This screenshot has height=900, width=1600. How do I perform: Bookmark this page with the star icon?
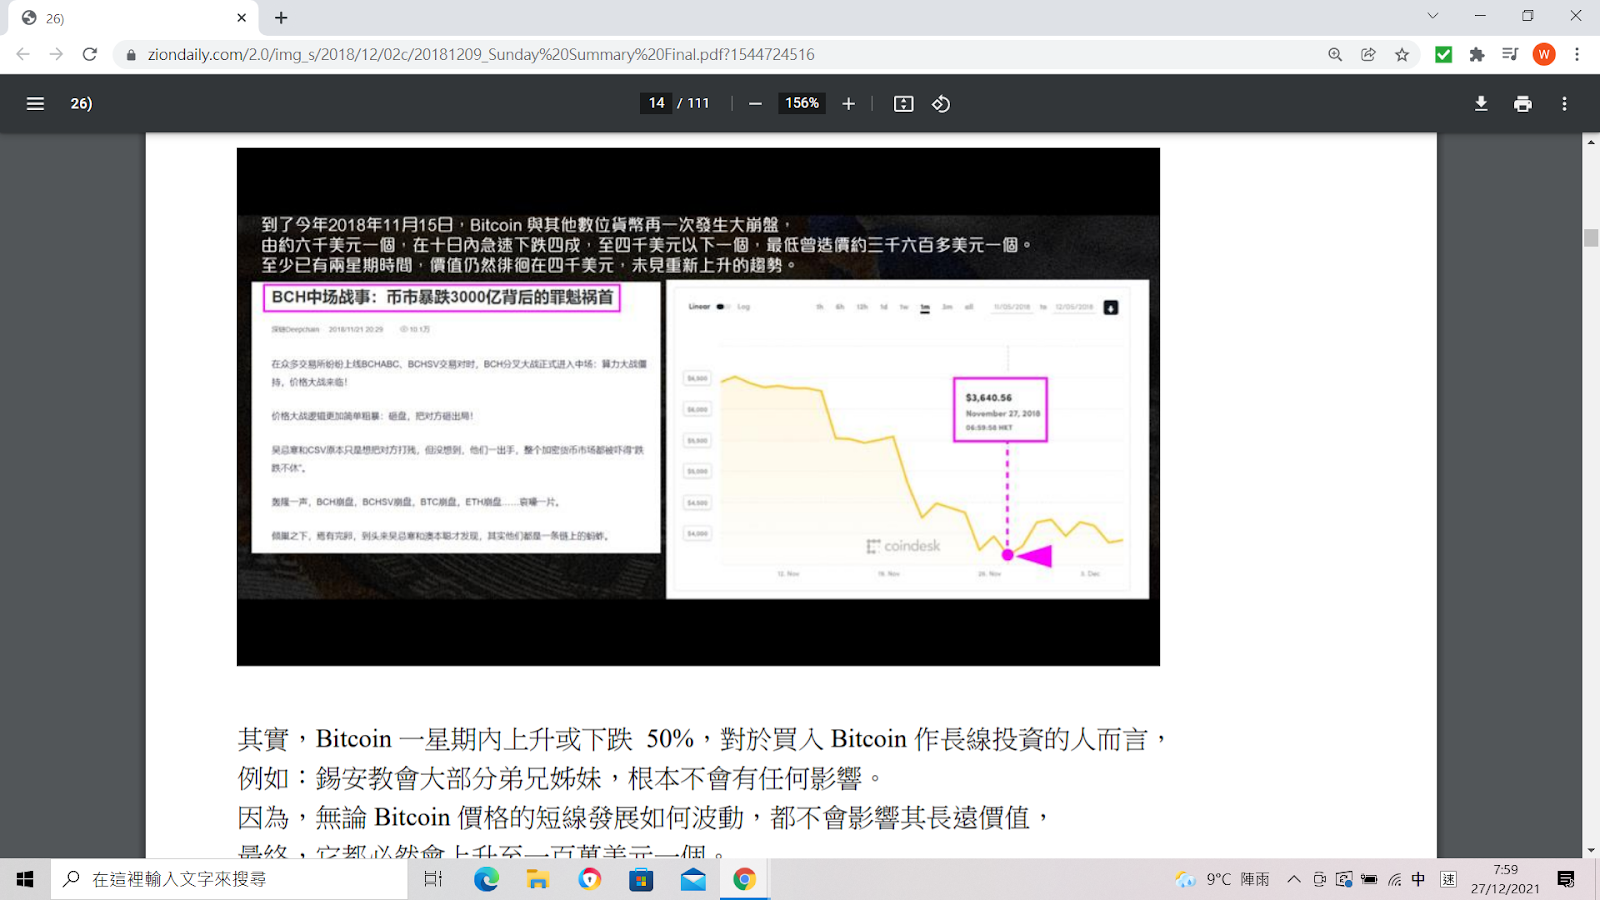click(1402, 54)
